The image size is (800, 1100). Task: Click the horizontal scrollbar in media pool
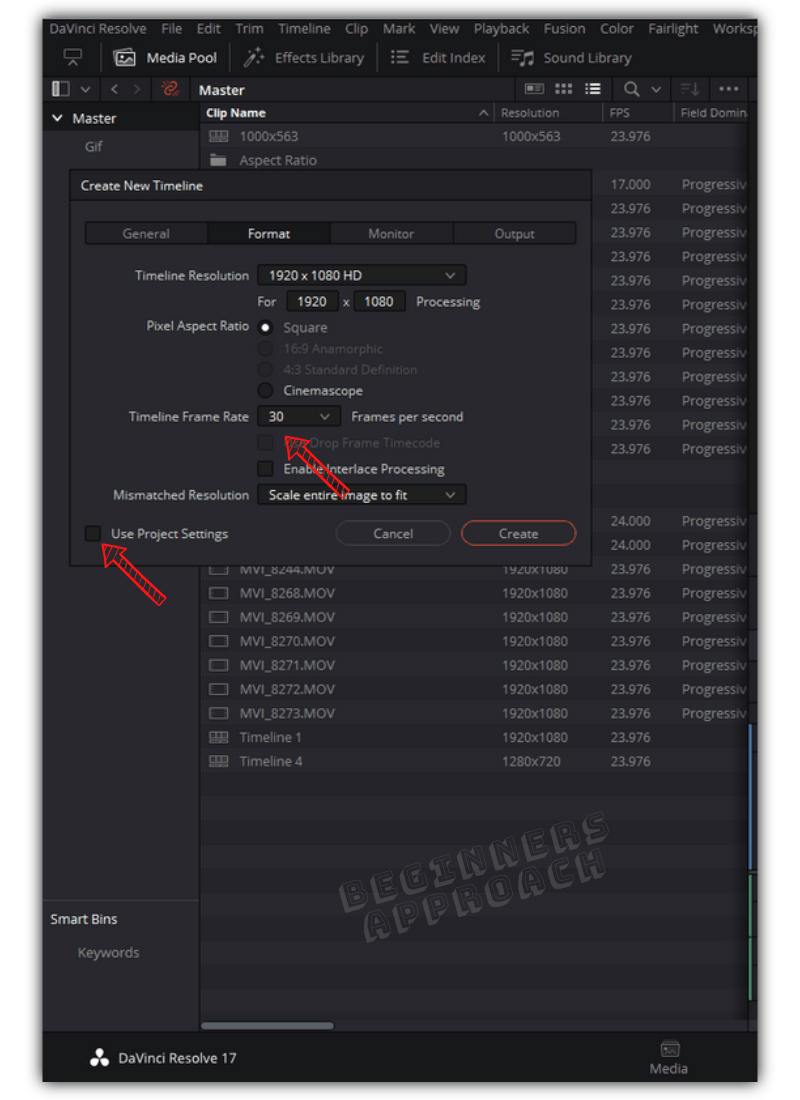(x=267, y=1026)
